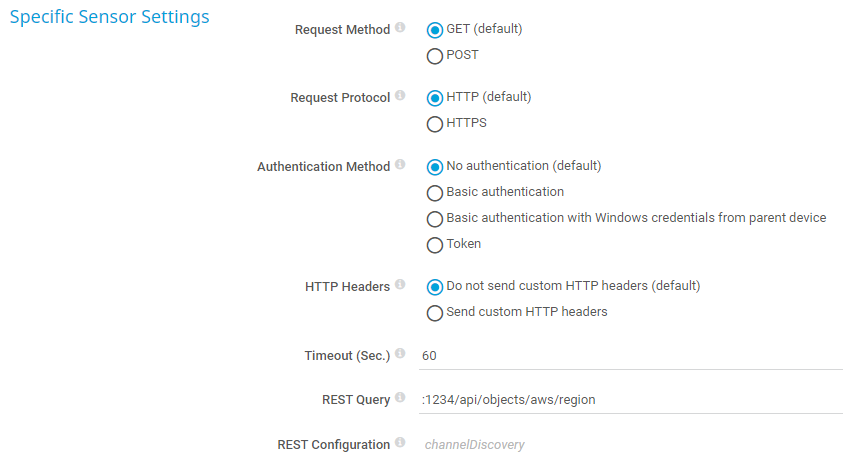Choose HTTPS as request protocol

[435, 124]
